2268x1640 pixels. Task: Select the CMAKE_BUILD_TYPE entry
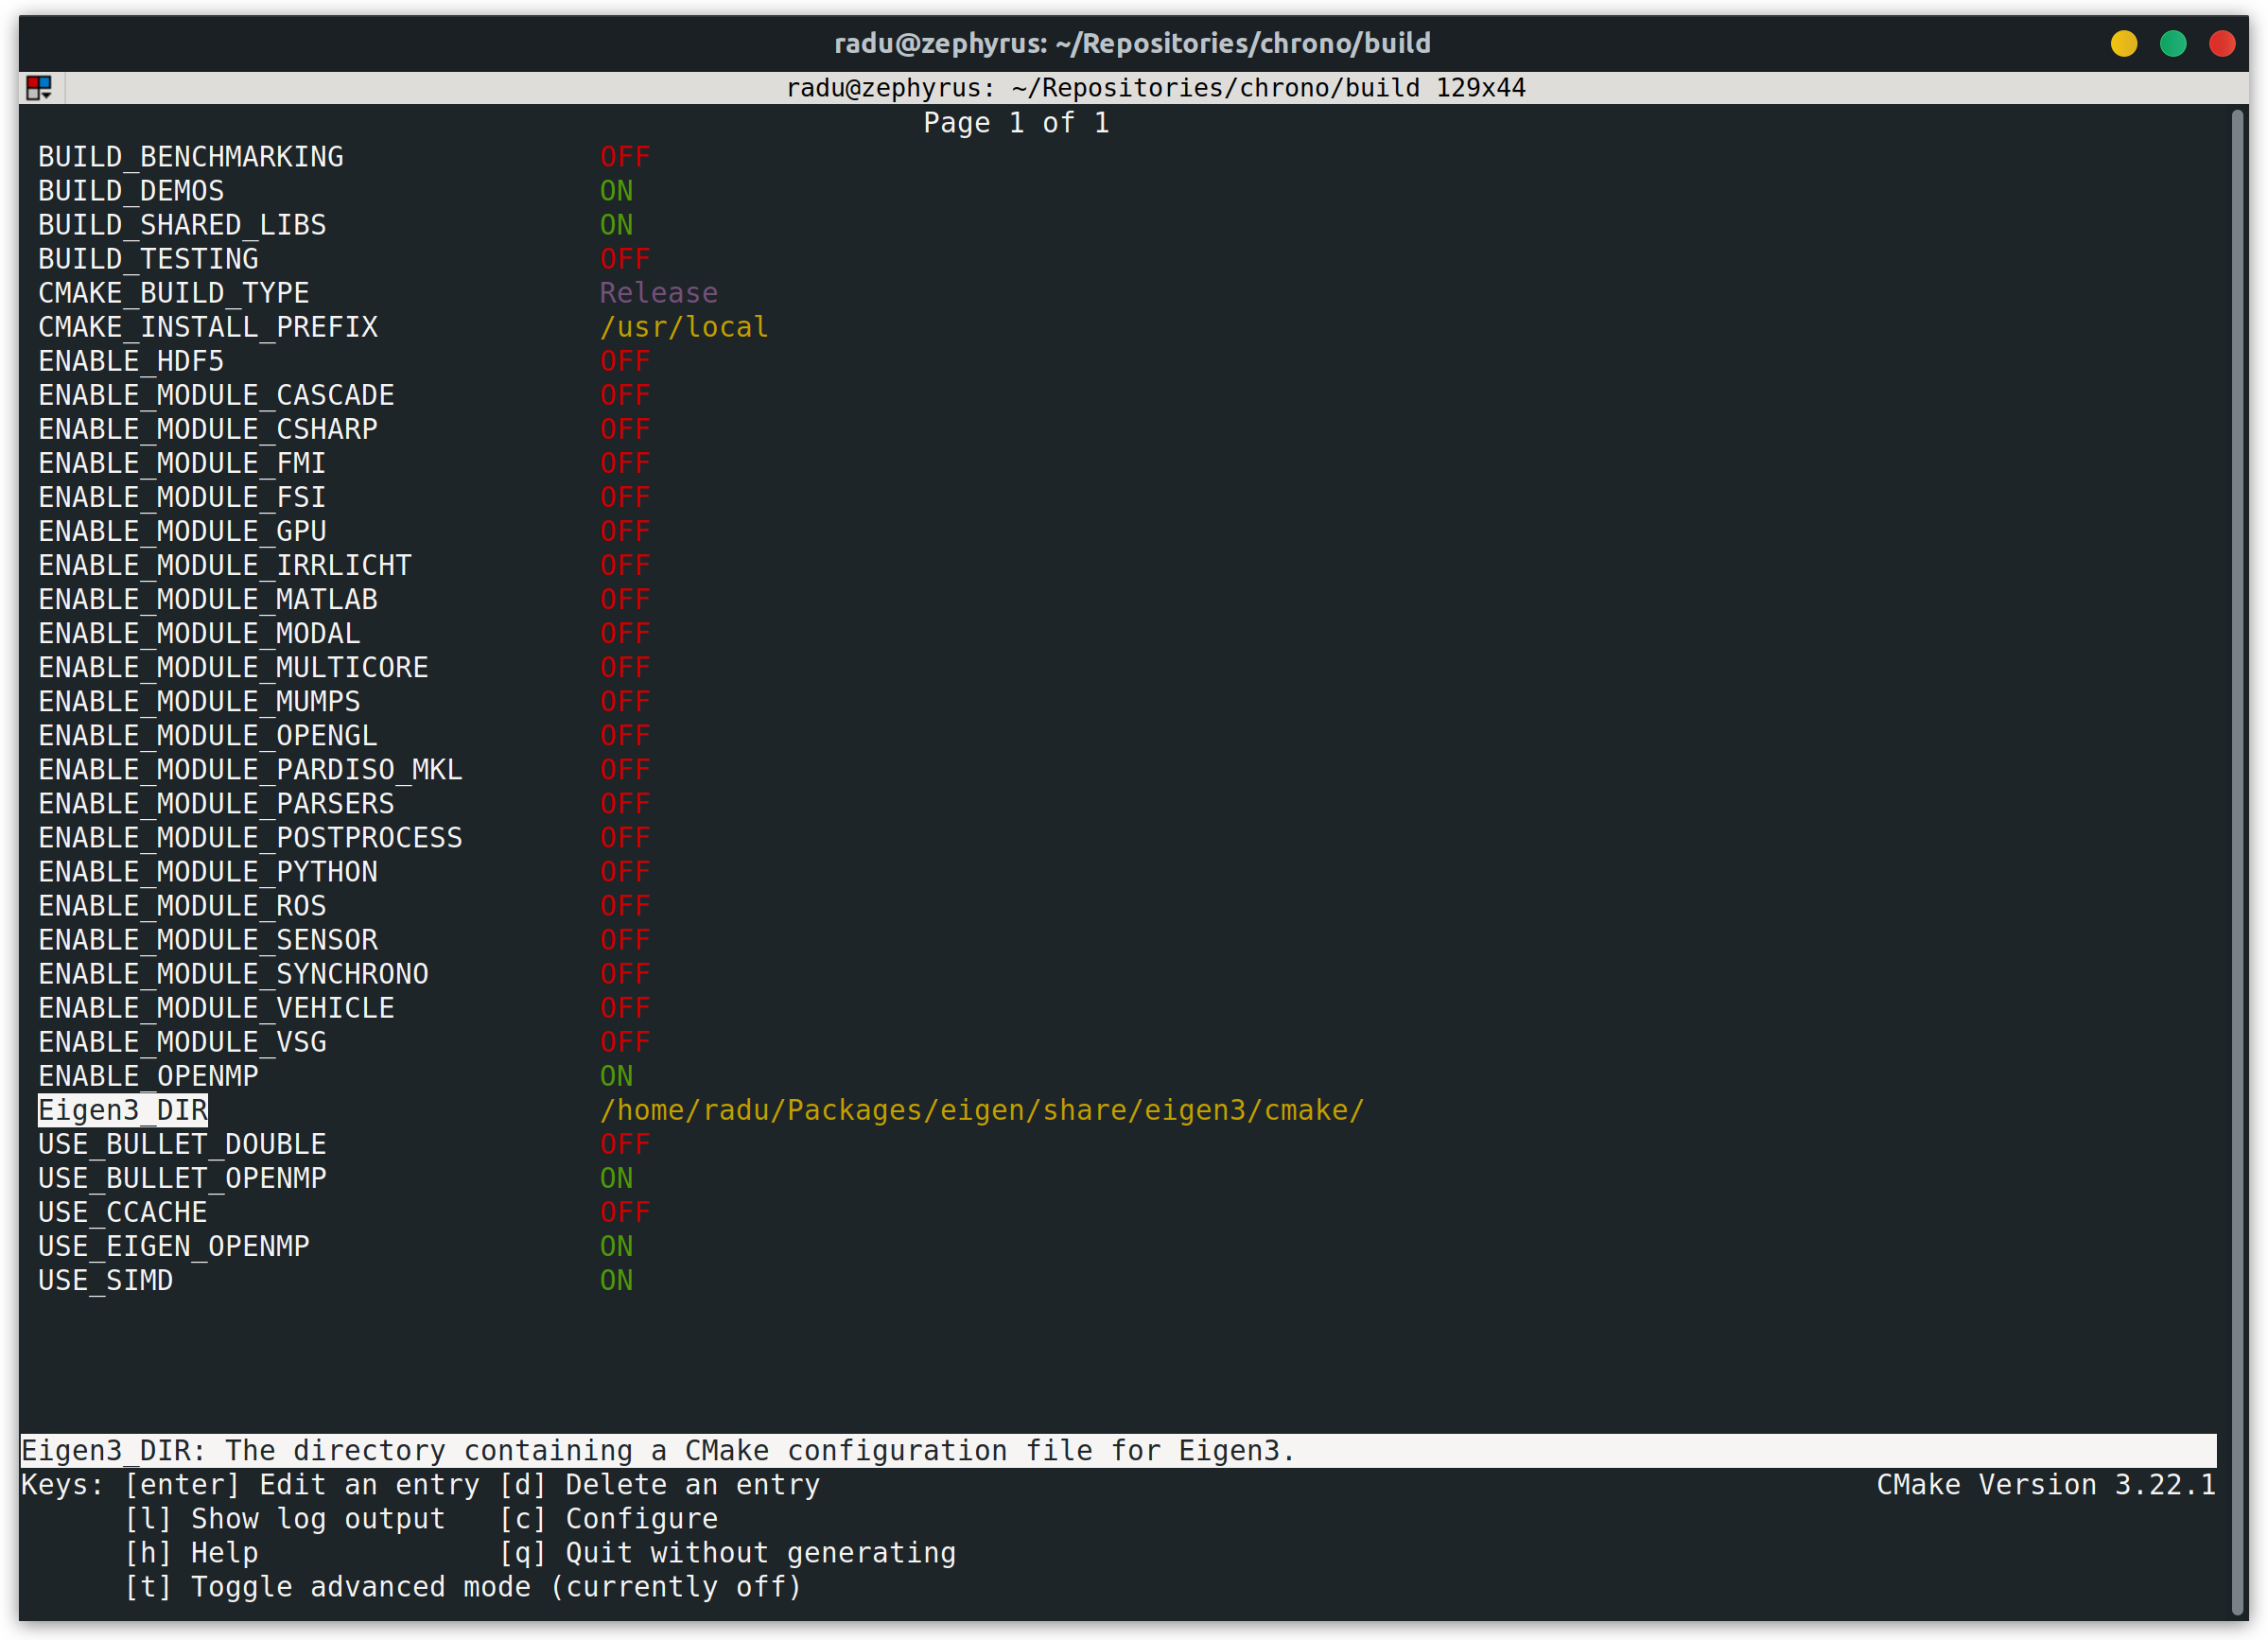click(174, 293)
